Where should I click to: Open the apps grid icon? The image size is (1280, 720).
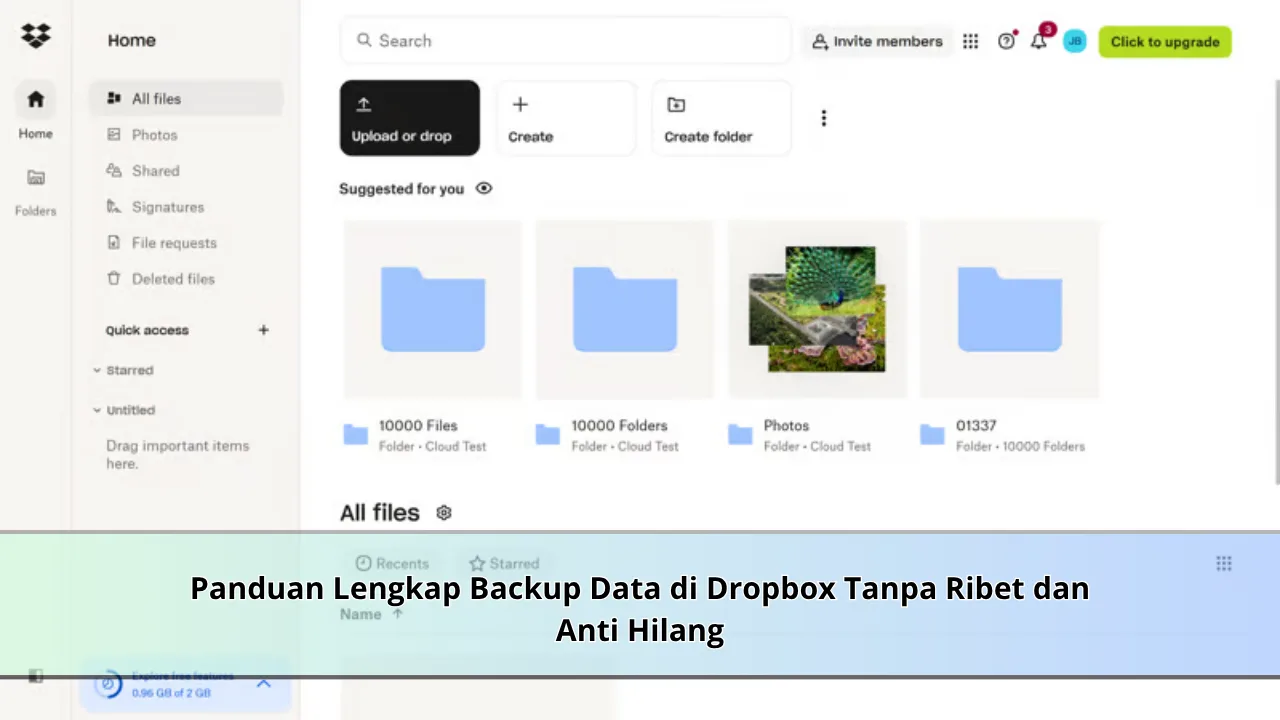coord(970,41)
